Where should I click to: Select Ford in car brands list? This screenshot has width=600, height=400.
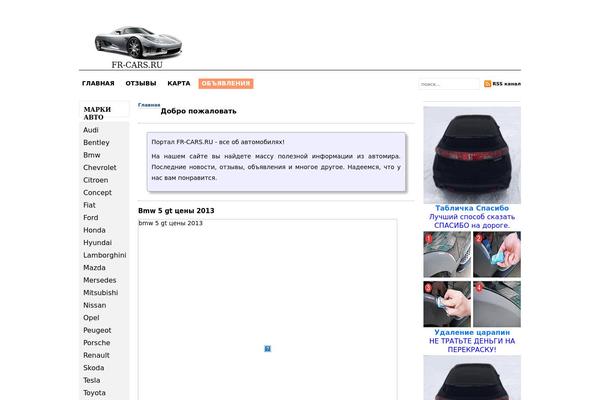(x=91, y=217)
